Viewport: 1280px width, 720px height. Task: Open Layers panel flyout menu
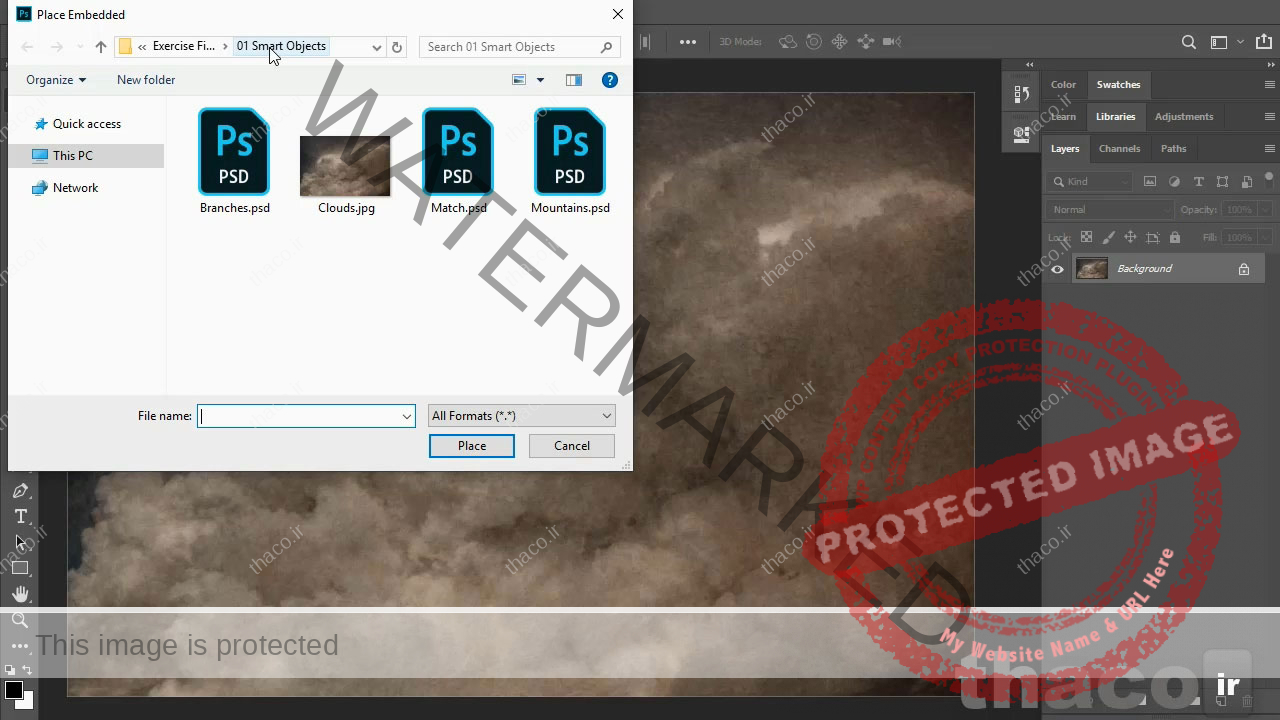click(1270, 149)
